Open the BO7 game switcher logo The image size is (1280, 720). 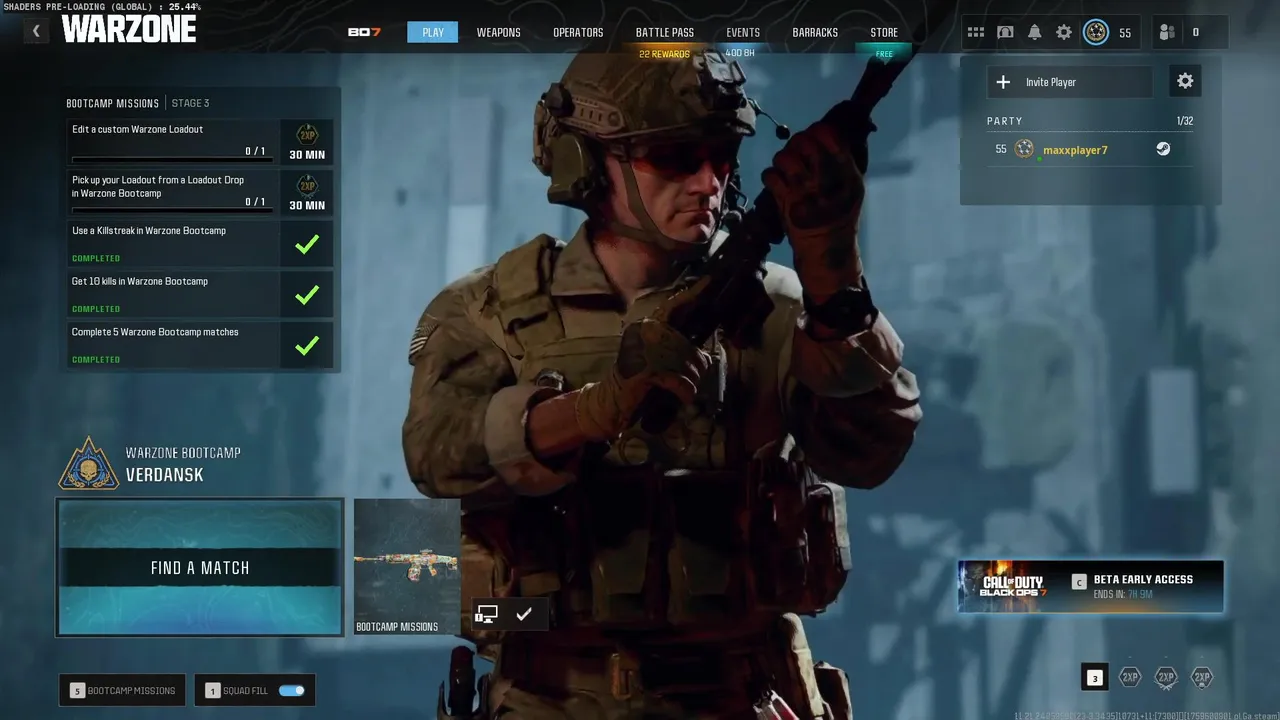coord(364,32)
